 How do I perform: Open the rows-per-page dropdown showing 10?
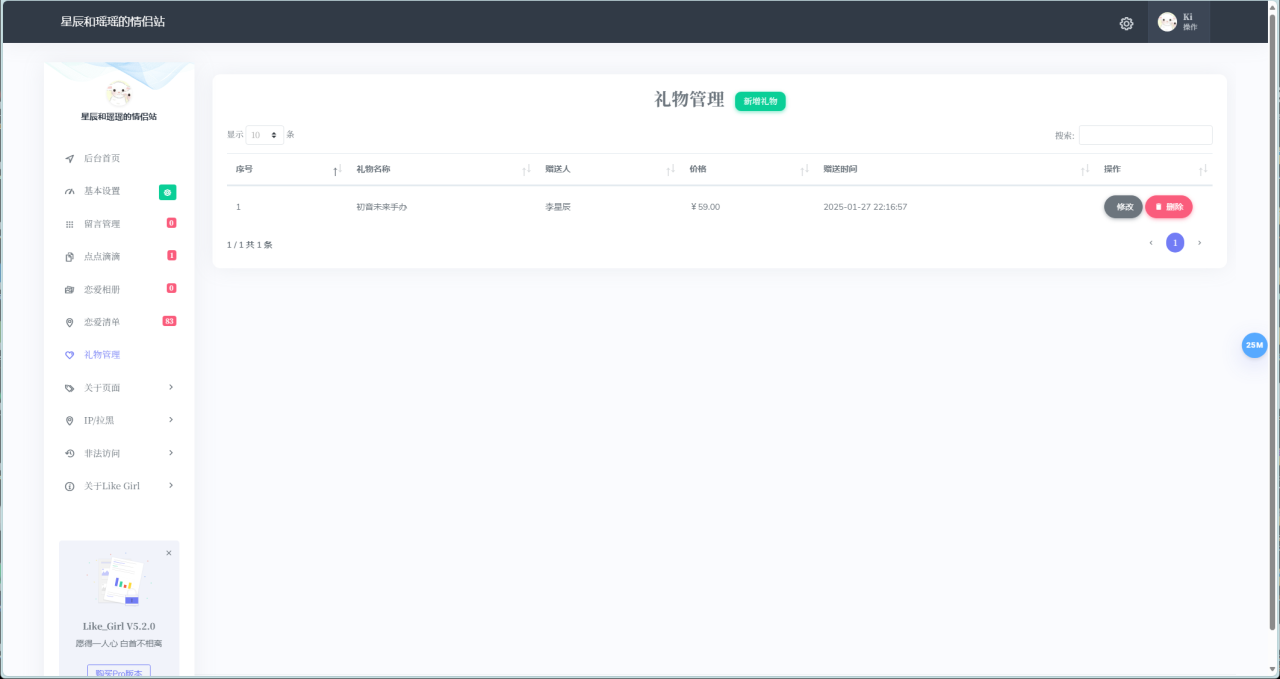264,135
